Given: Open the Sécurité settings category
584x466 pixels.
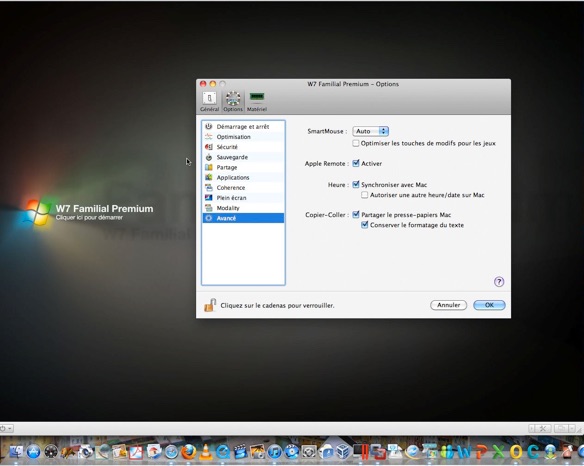Looking at the screenshot, I should point(243,147).
